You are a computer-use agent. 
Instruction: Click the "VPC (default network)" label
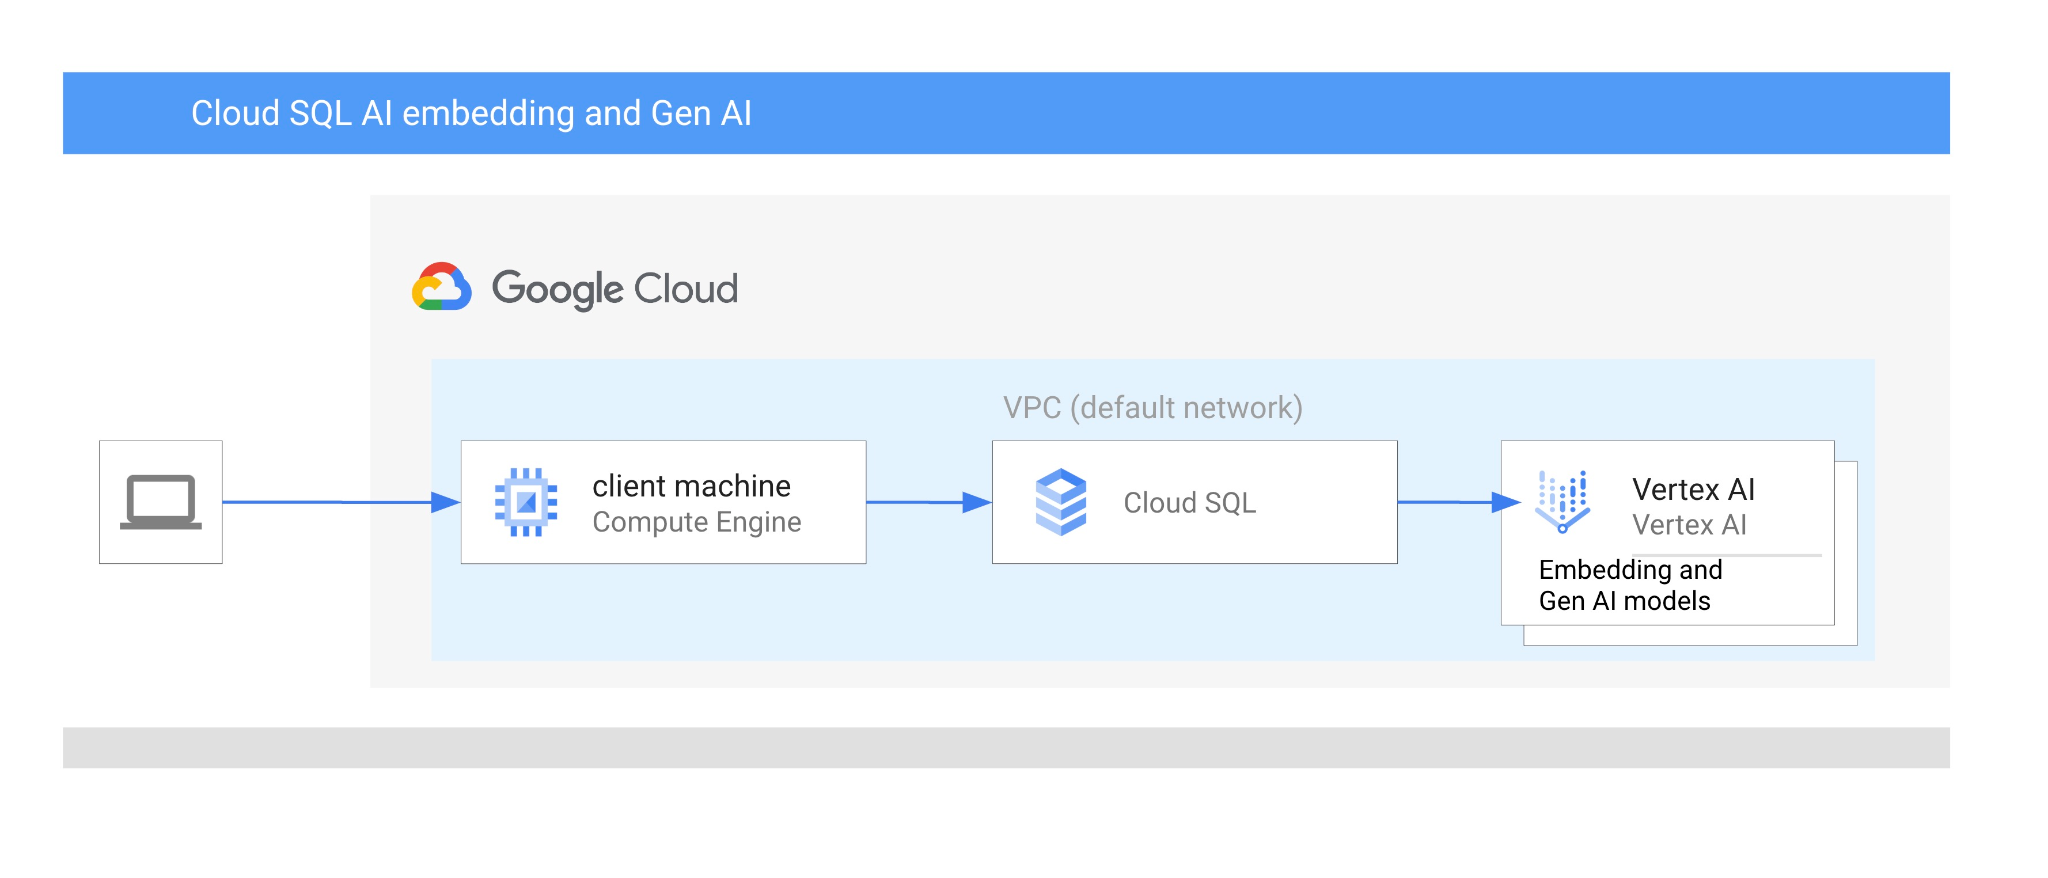point(1152,408)
